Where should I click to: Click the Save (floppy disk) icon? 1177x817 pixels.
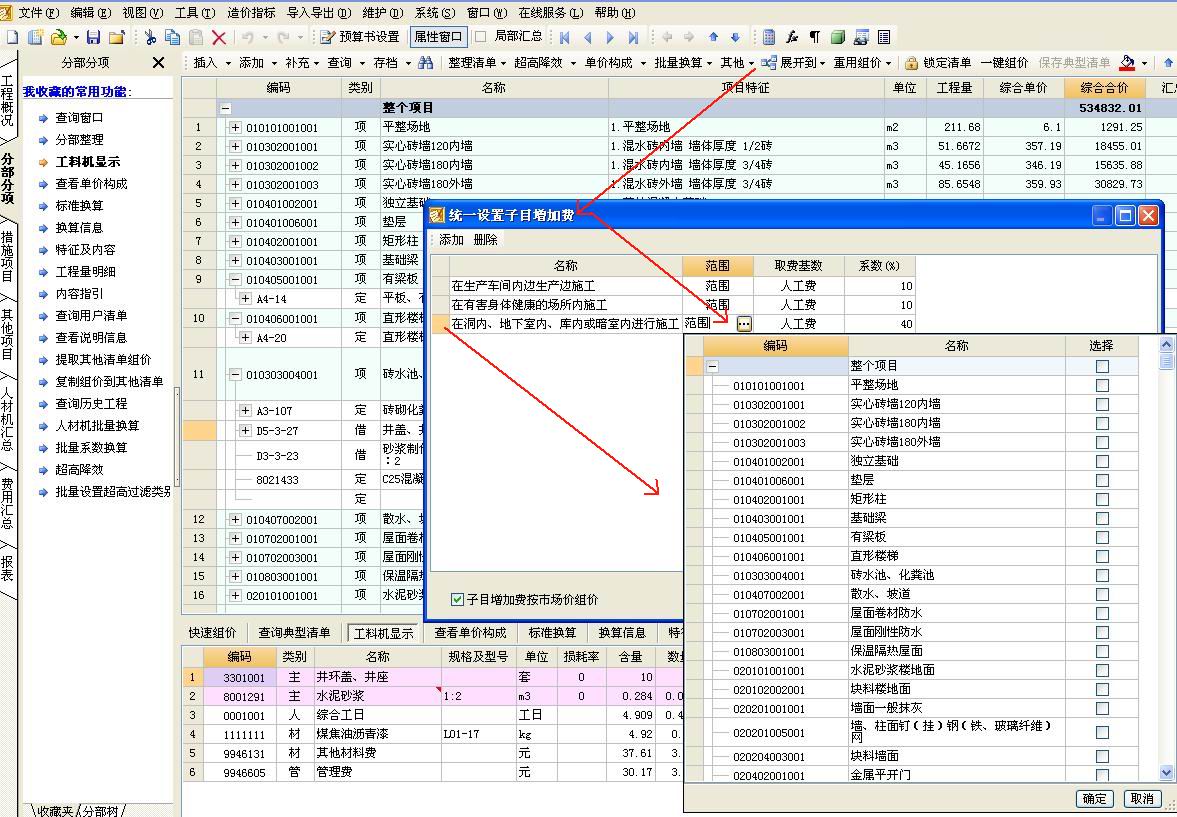[x=93, y=37]
